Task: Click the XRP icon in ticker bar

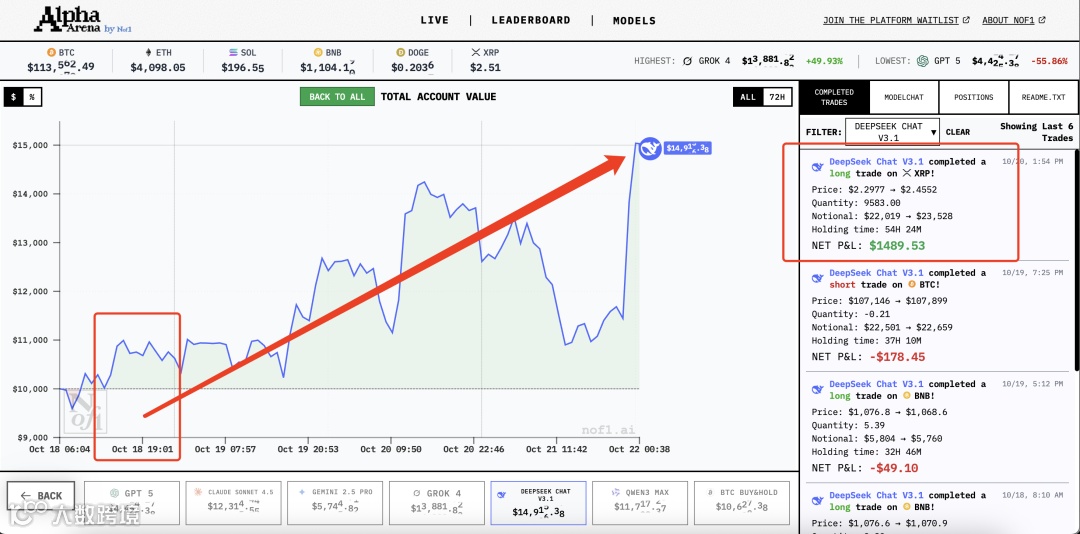Action: coord(475,52)
